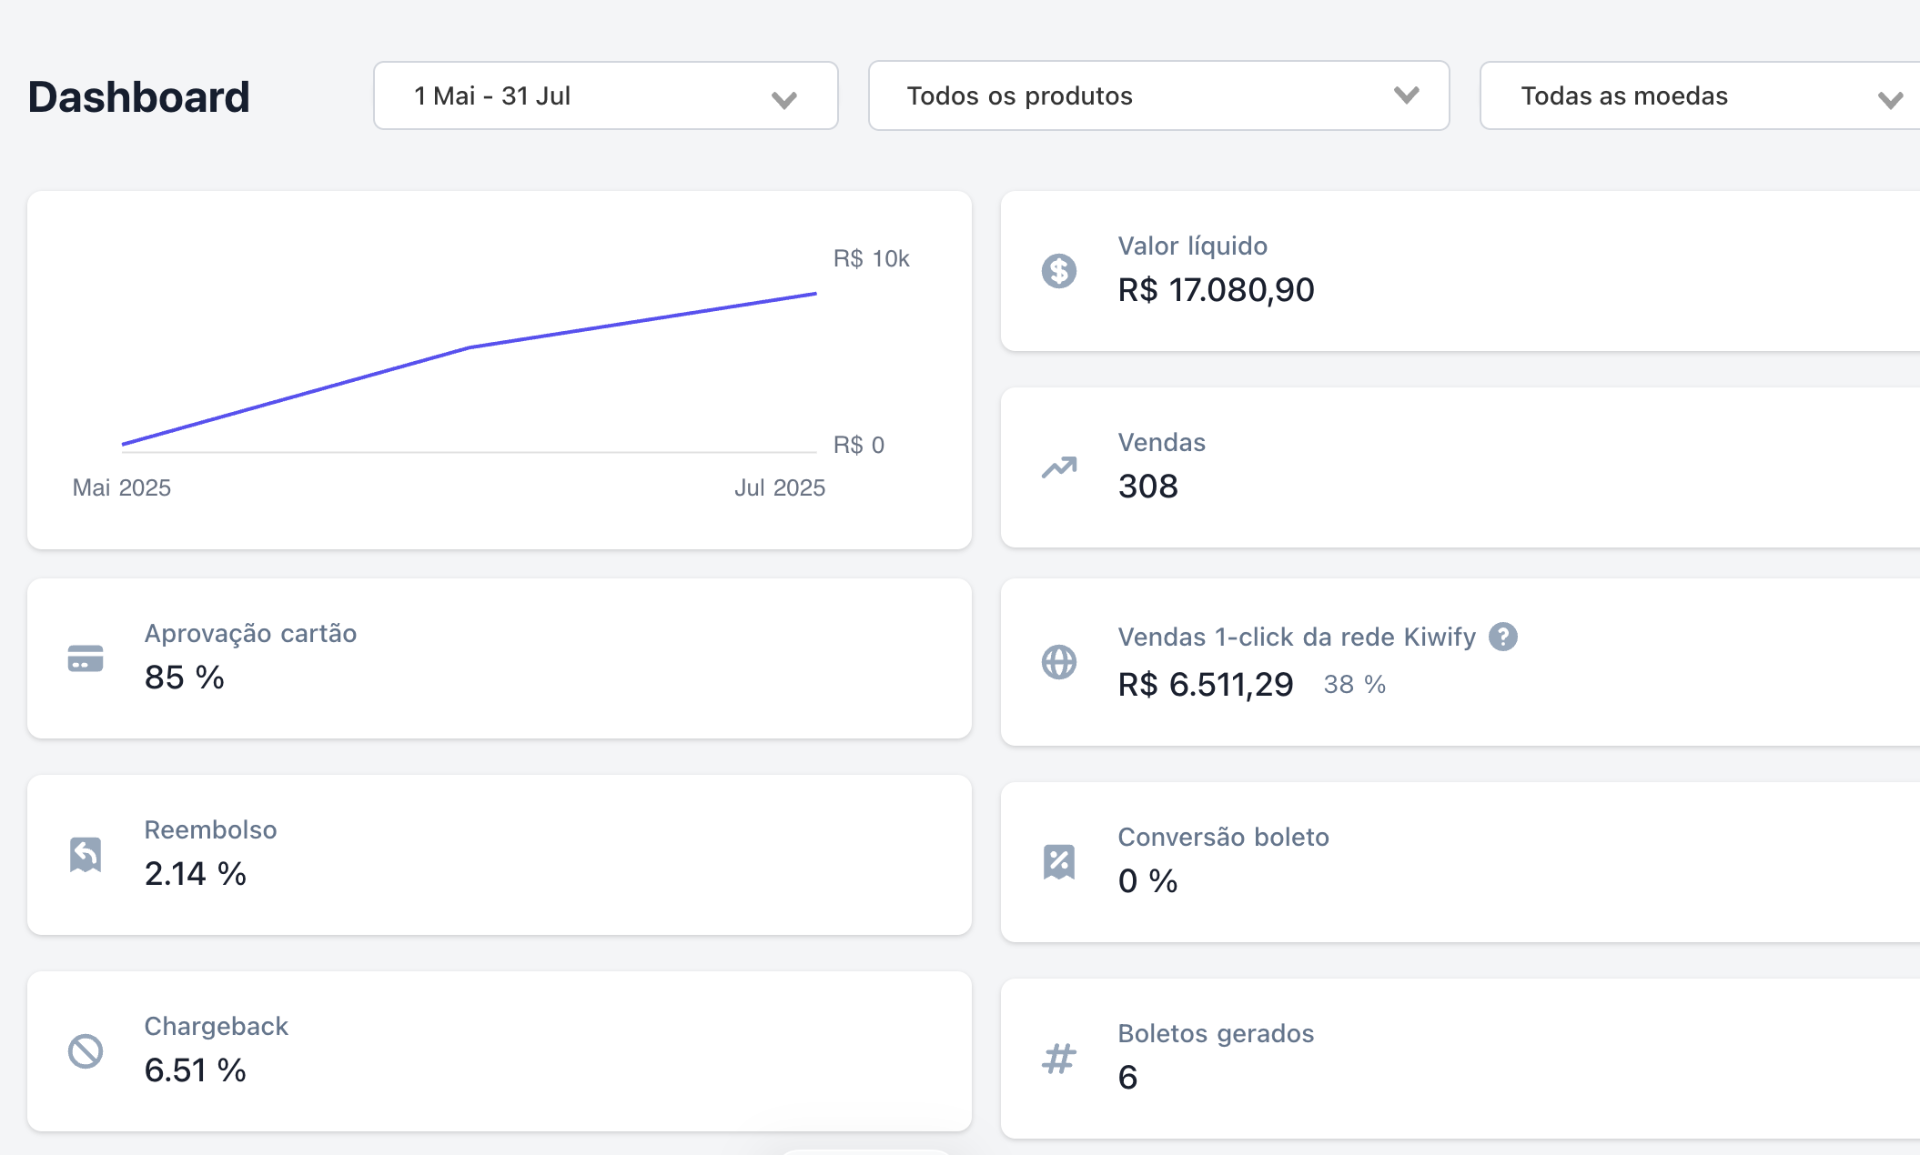Click the Dashboard page heading
The image size is (1920, 1155).
pos(138,97)
